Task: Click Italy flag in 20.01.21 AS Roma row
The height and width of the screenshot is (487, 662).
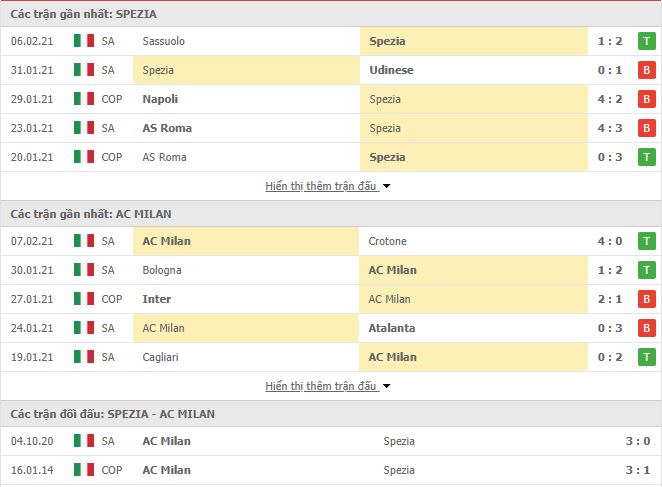Action: pyautogui.click(x=84, y=157)
